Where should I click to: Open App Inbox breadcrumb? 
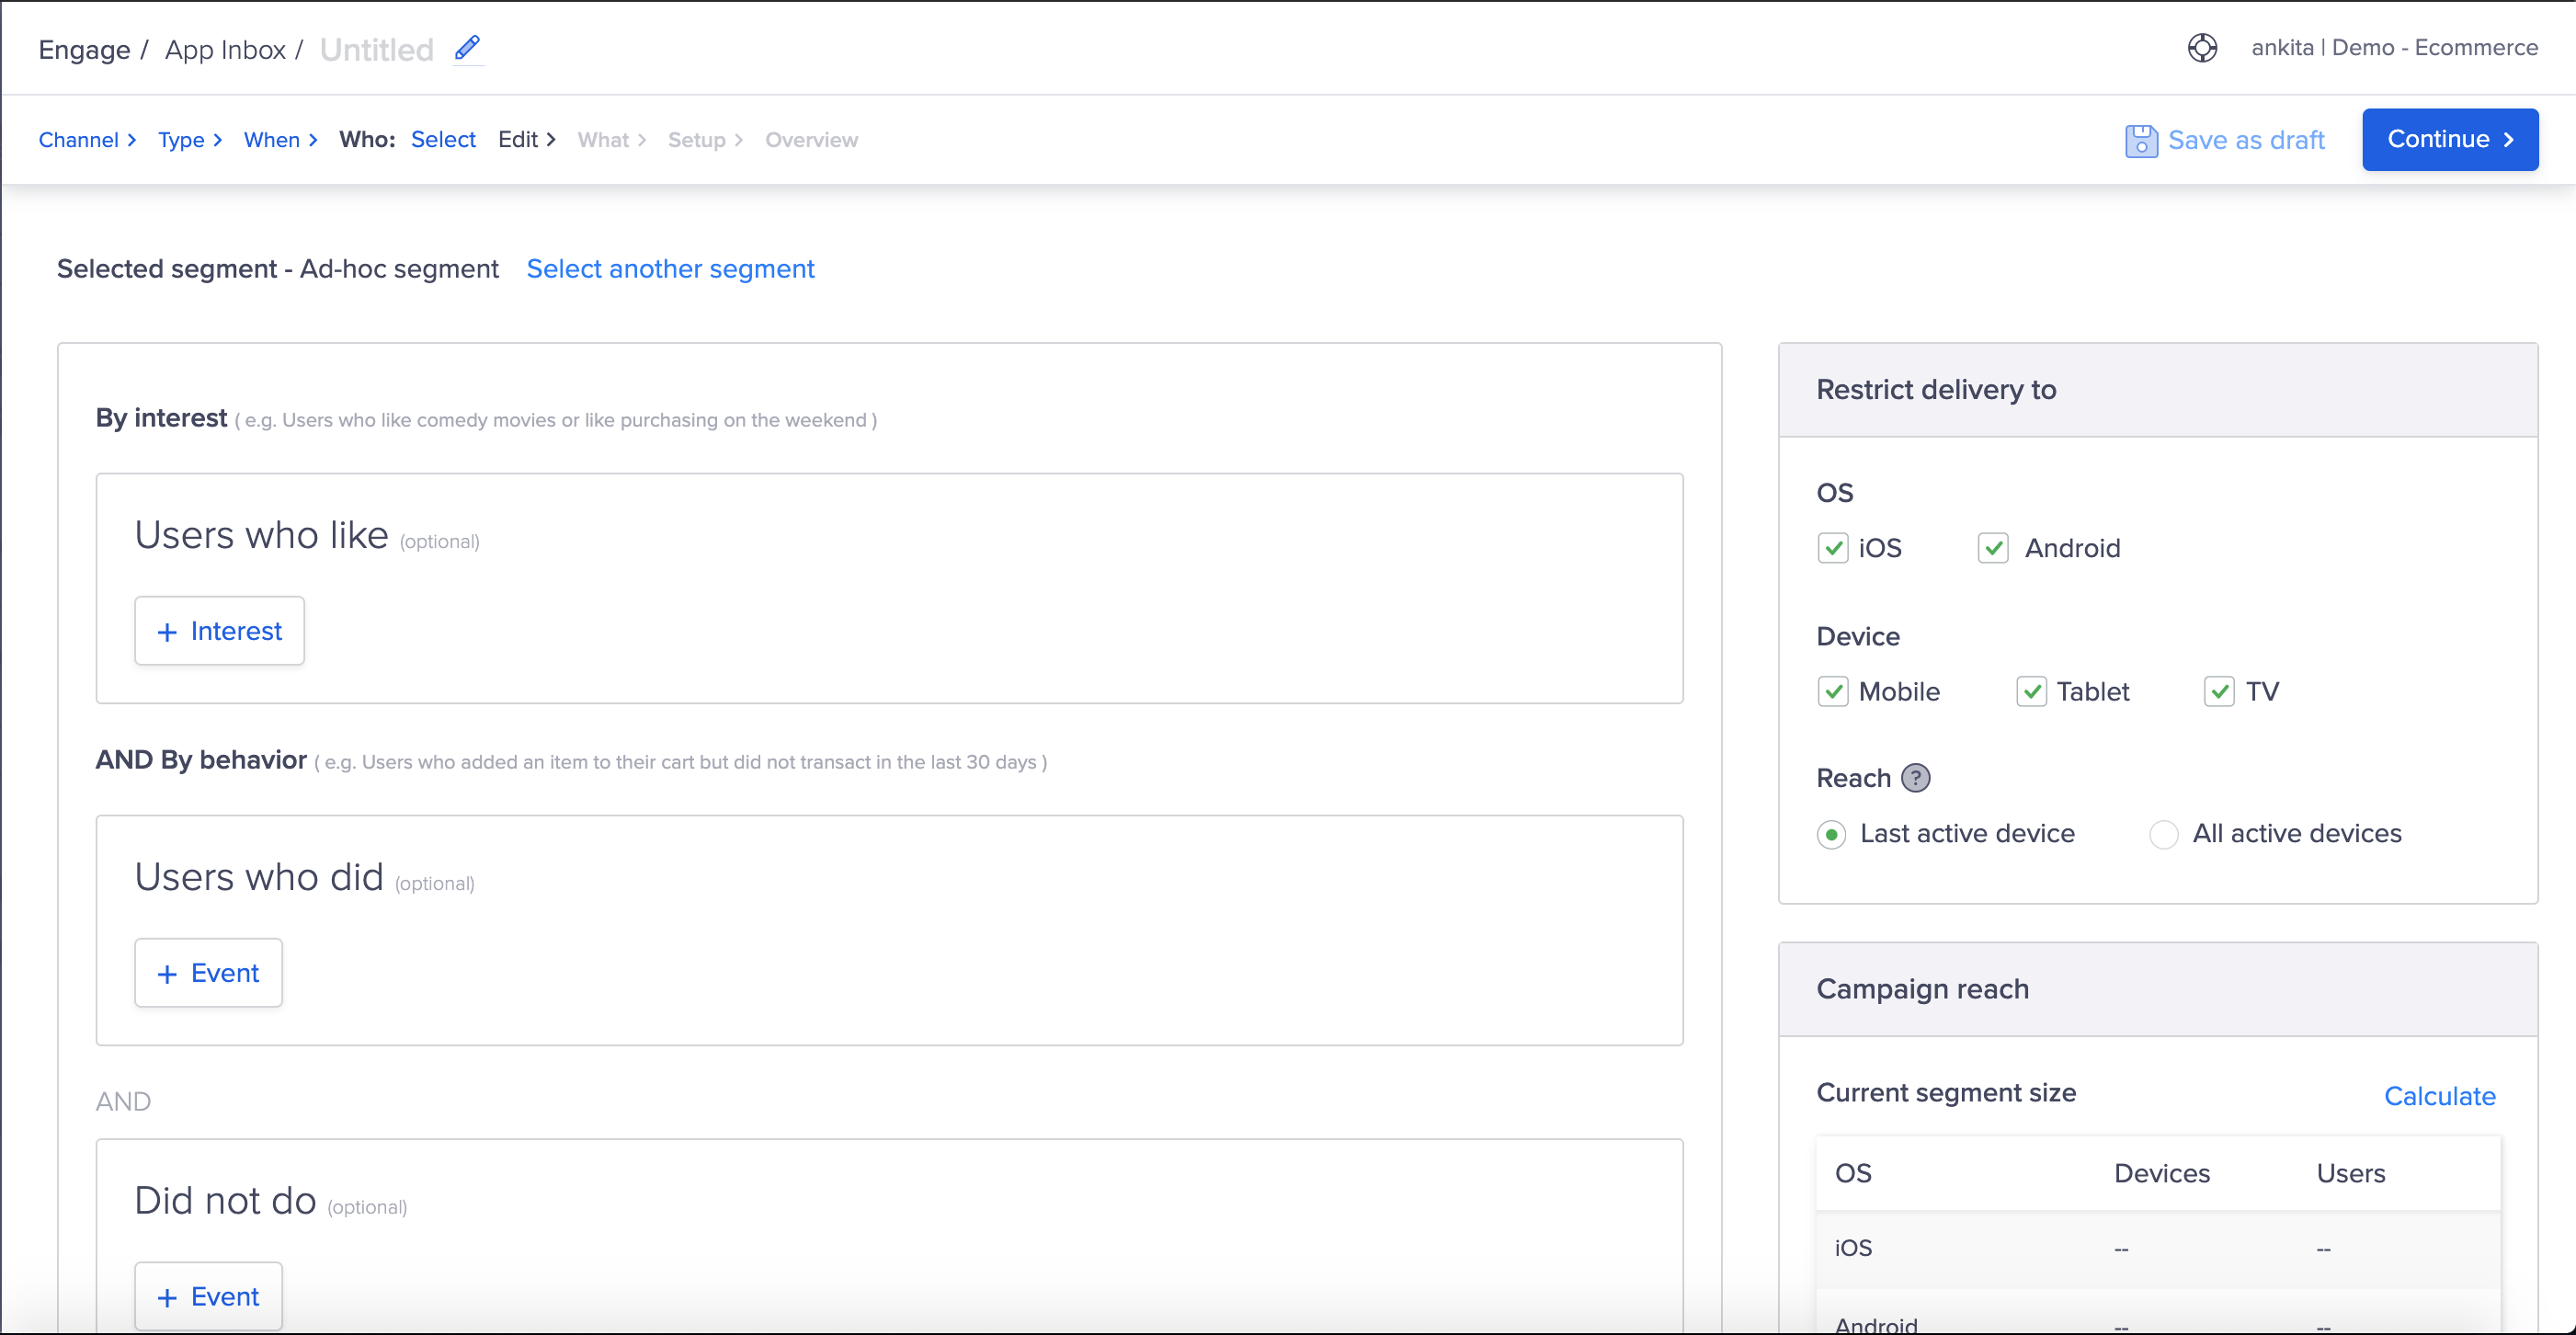coord(225,50)
